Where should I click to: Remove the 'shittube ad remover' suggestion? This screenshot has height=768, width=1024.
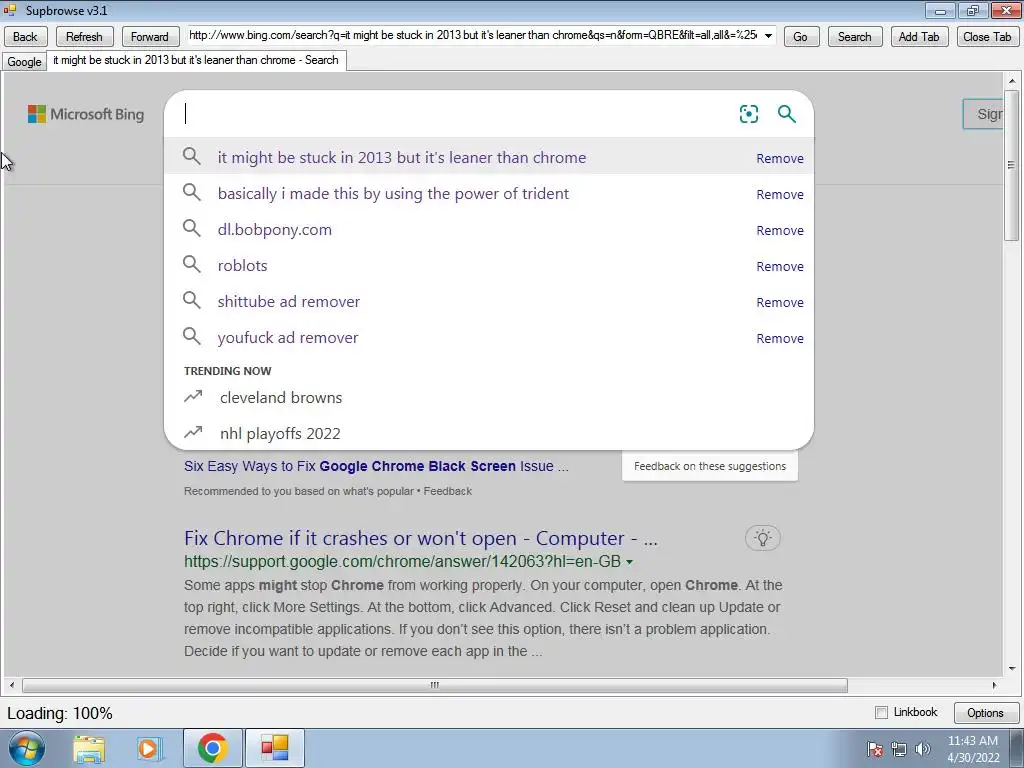(780, 302)
